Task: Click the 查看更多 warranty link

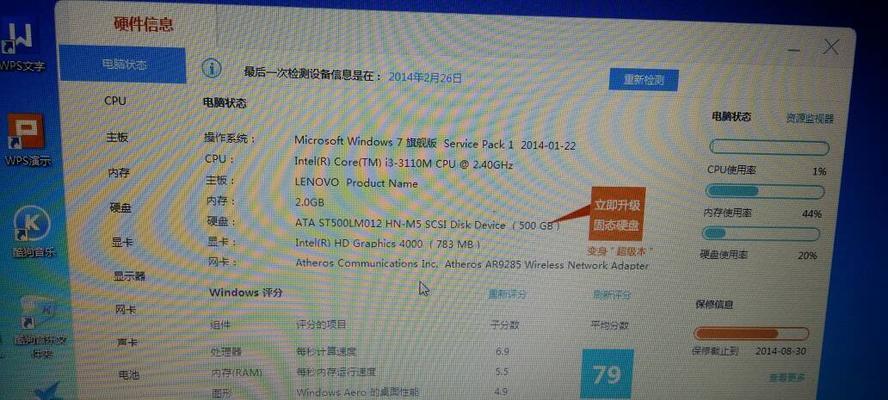Action: pos(787,377)
